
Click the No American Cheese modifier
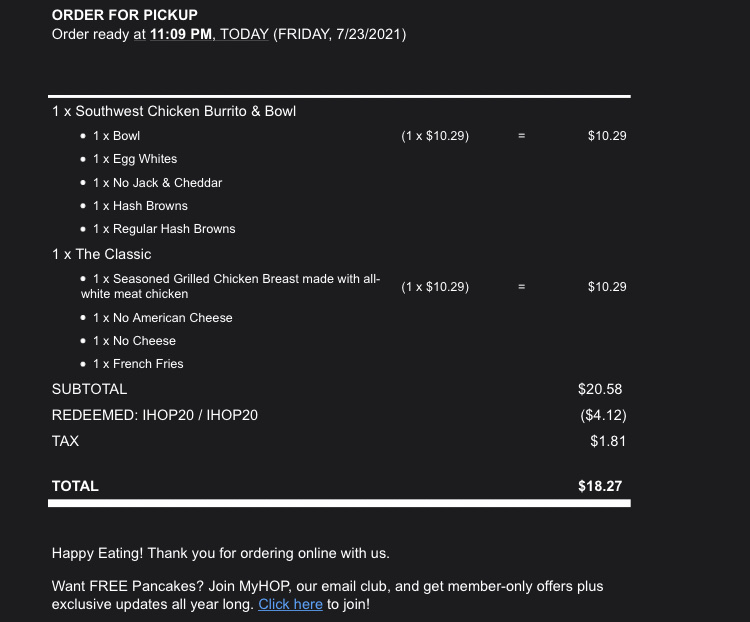pos(162,318)
